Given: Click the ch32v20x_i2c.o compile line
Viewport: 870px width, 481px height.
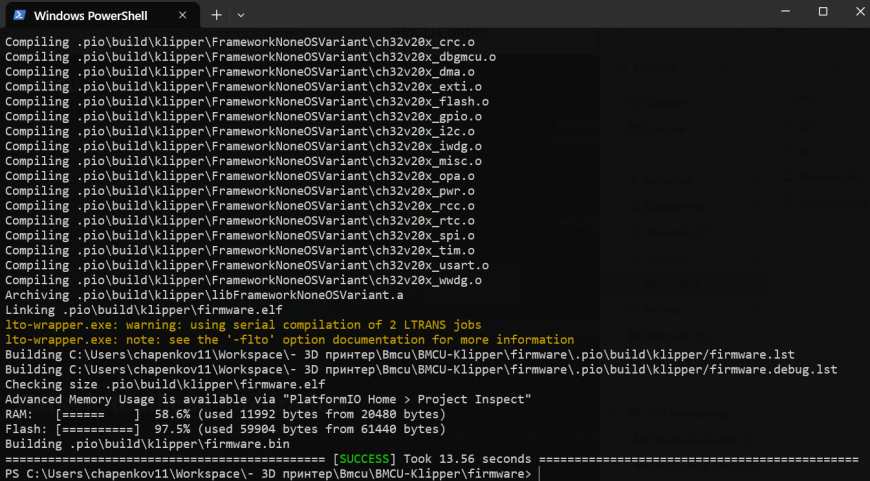Looking at the screenshot, I should coord(240,132).
